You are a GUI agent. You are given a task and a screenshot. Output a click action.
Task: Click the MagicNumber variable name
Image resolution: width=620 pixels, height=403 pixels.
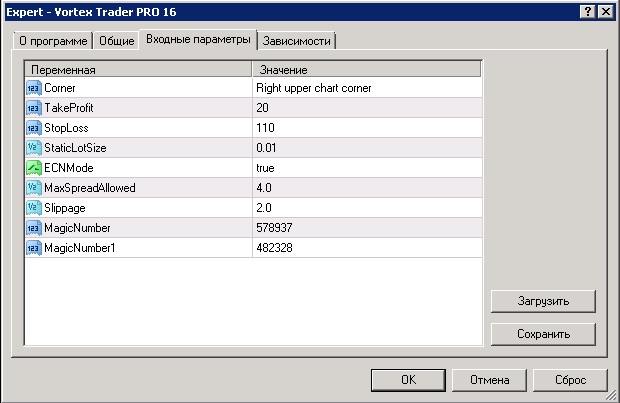[78, 228]
